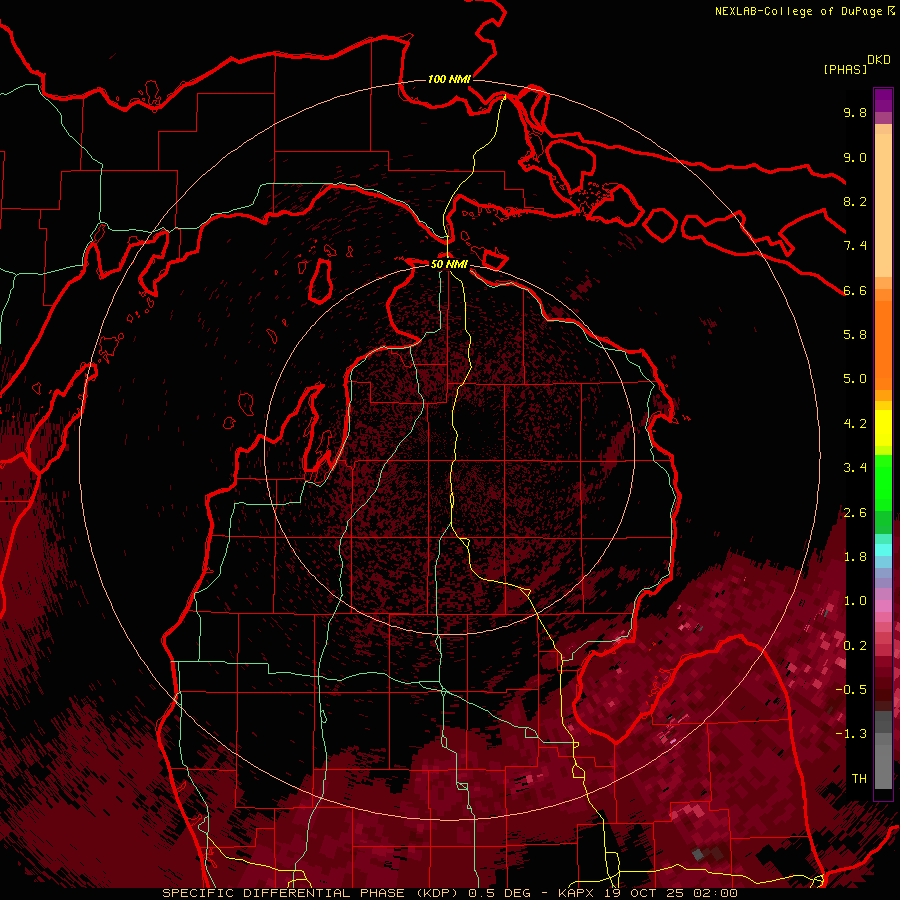
Task: Click the 8.2 color scale value
Action: click(x=855, y=201)
